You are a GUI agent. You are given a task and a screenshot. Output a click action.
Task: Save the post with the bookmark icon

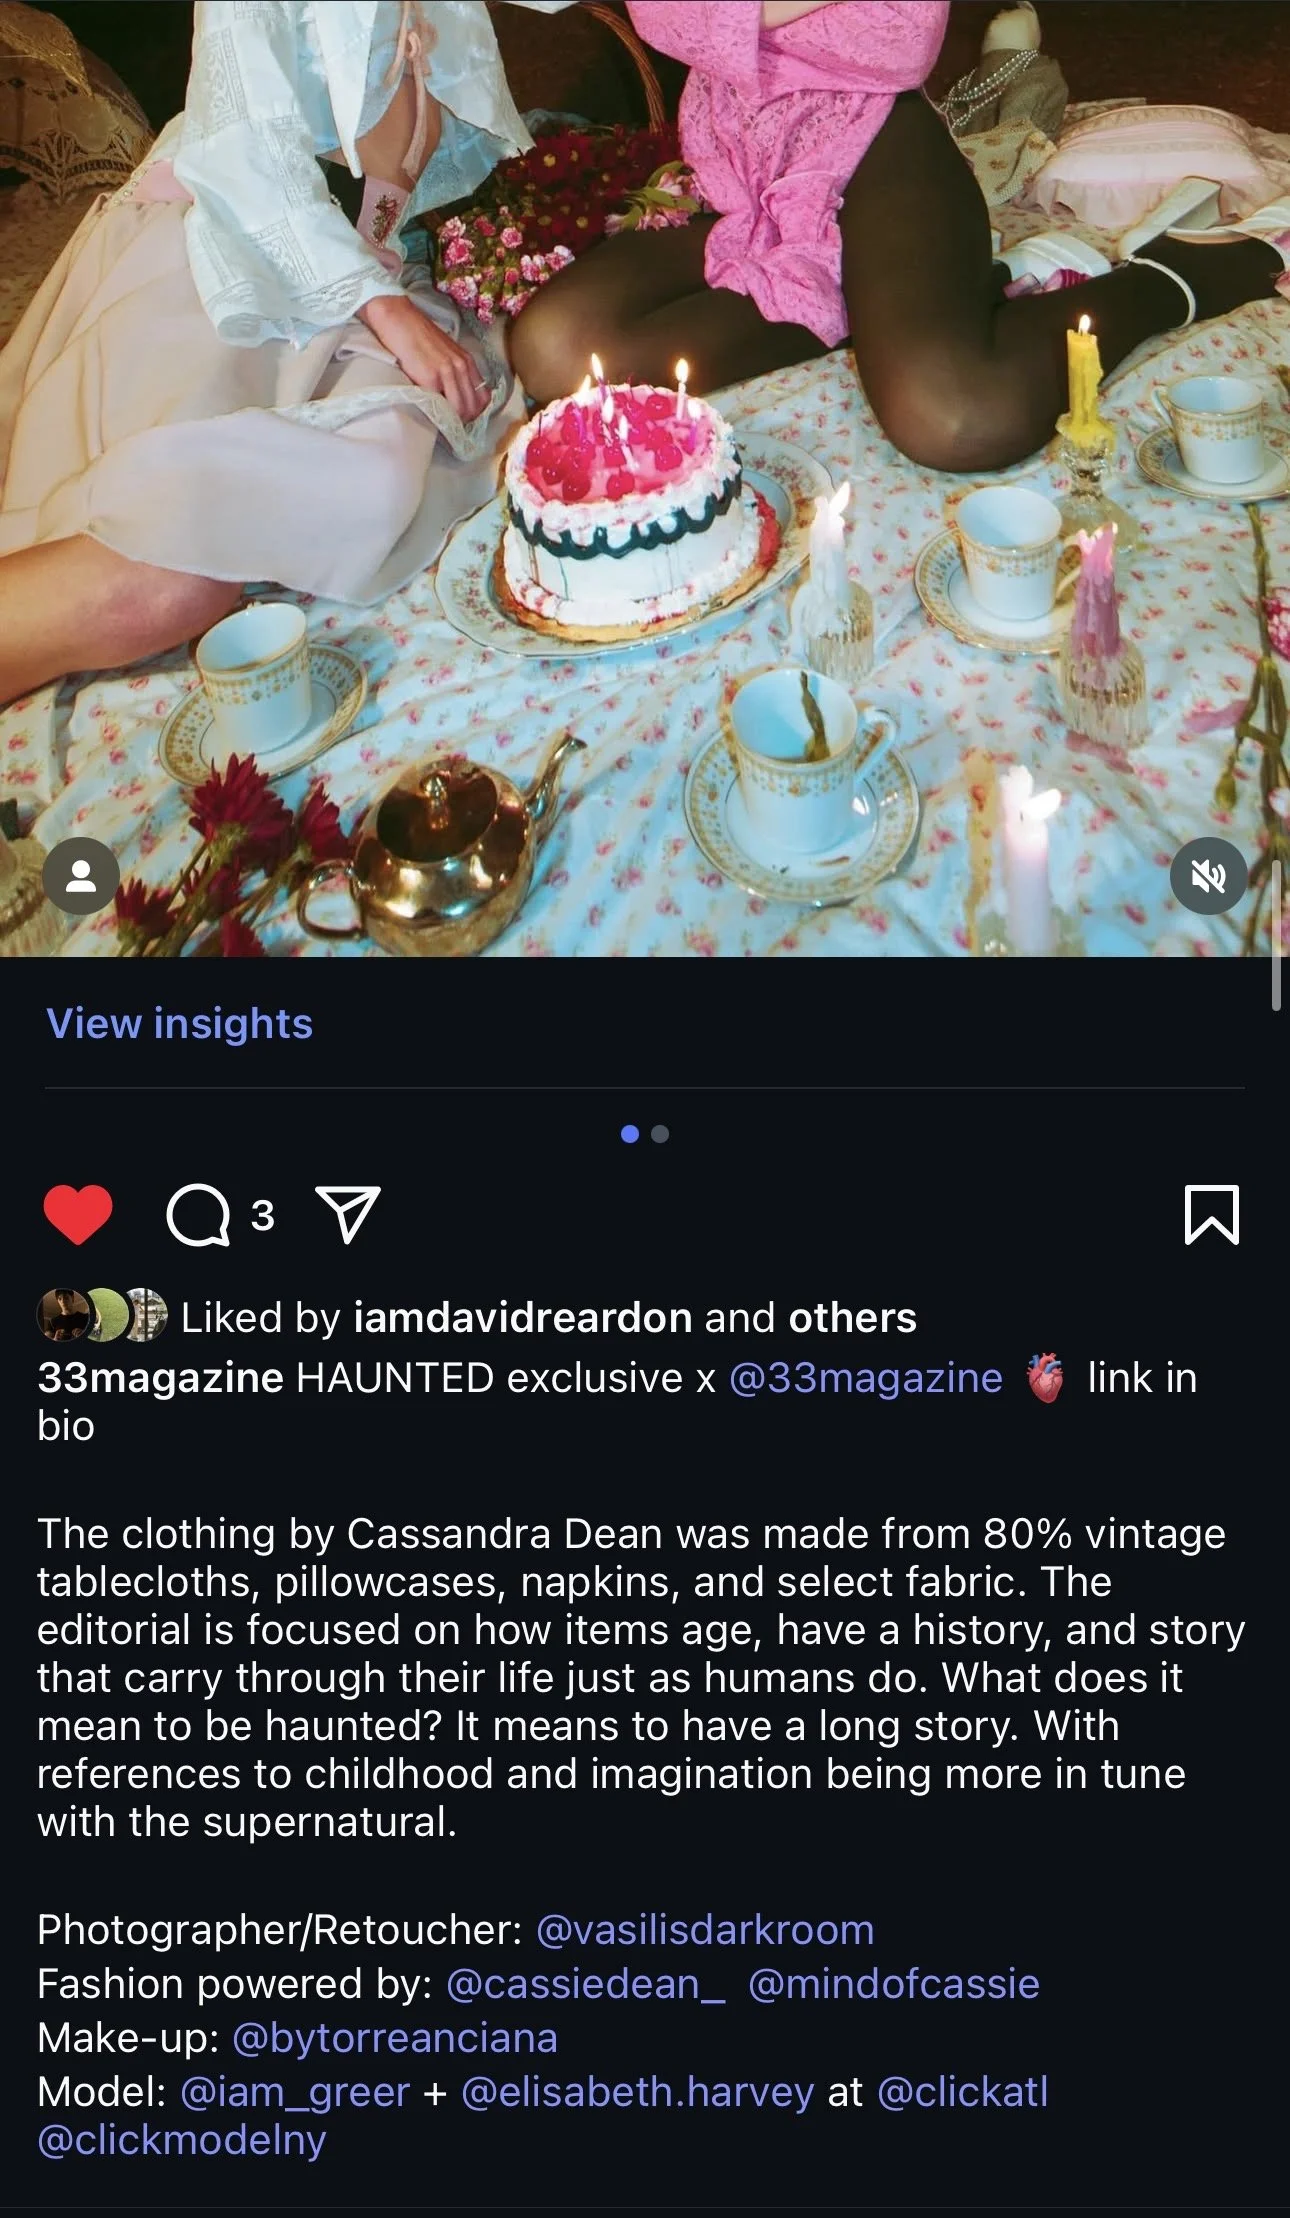click(1212, 1215)
